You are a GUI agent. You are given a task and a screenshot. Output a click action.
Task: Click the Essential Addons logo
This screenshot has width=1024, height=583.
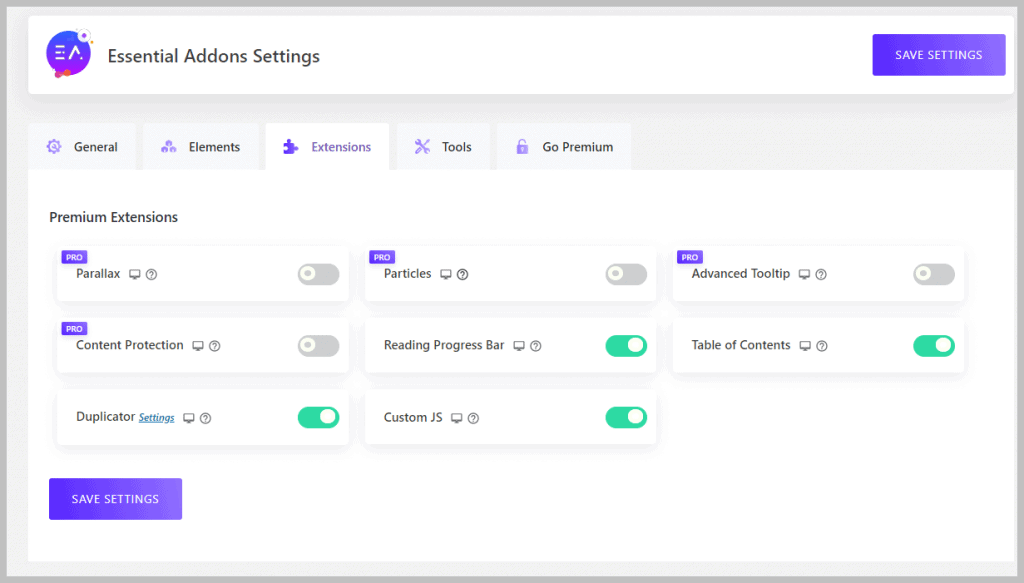(69, 54)
